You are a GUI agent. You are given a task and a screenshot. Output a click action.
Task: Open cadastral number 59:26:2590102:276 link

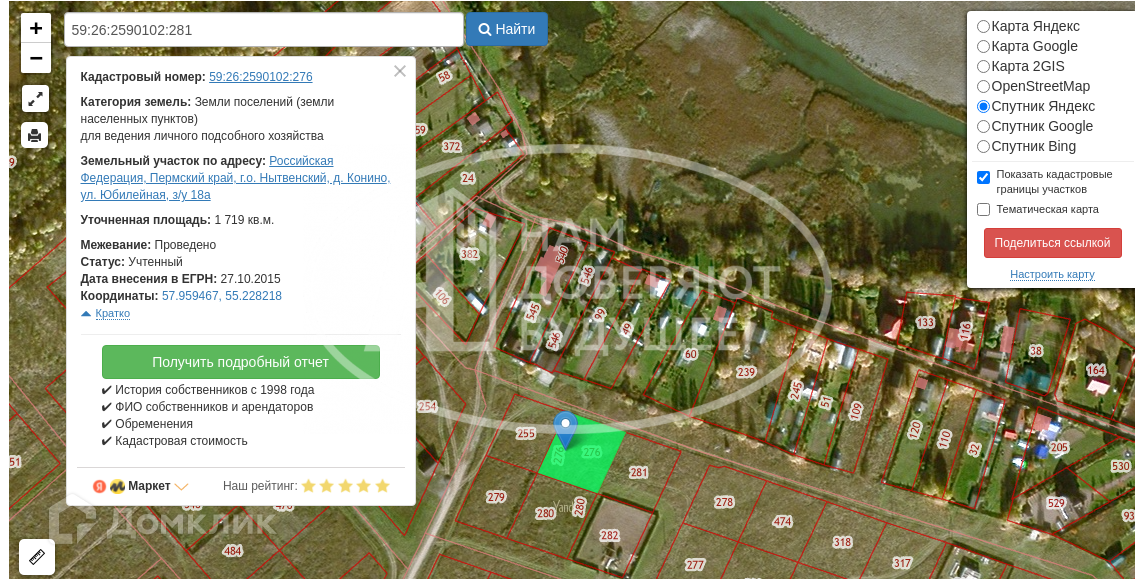(261, 77)
